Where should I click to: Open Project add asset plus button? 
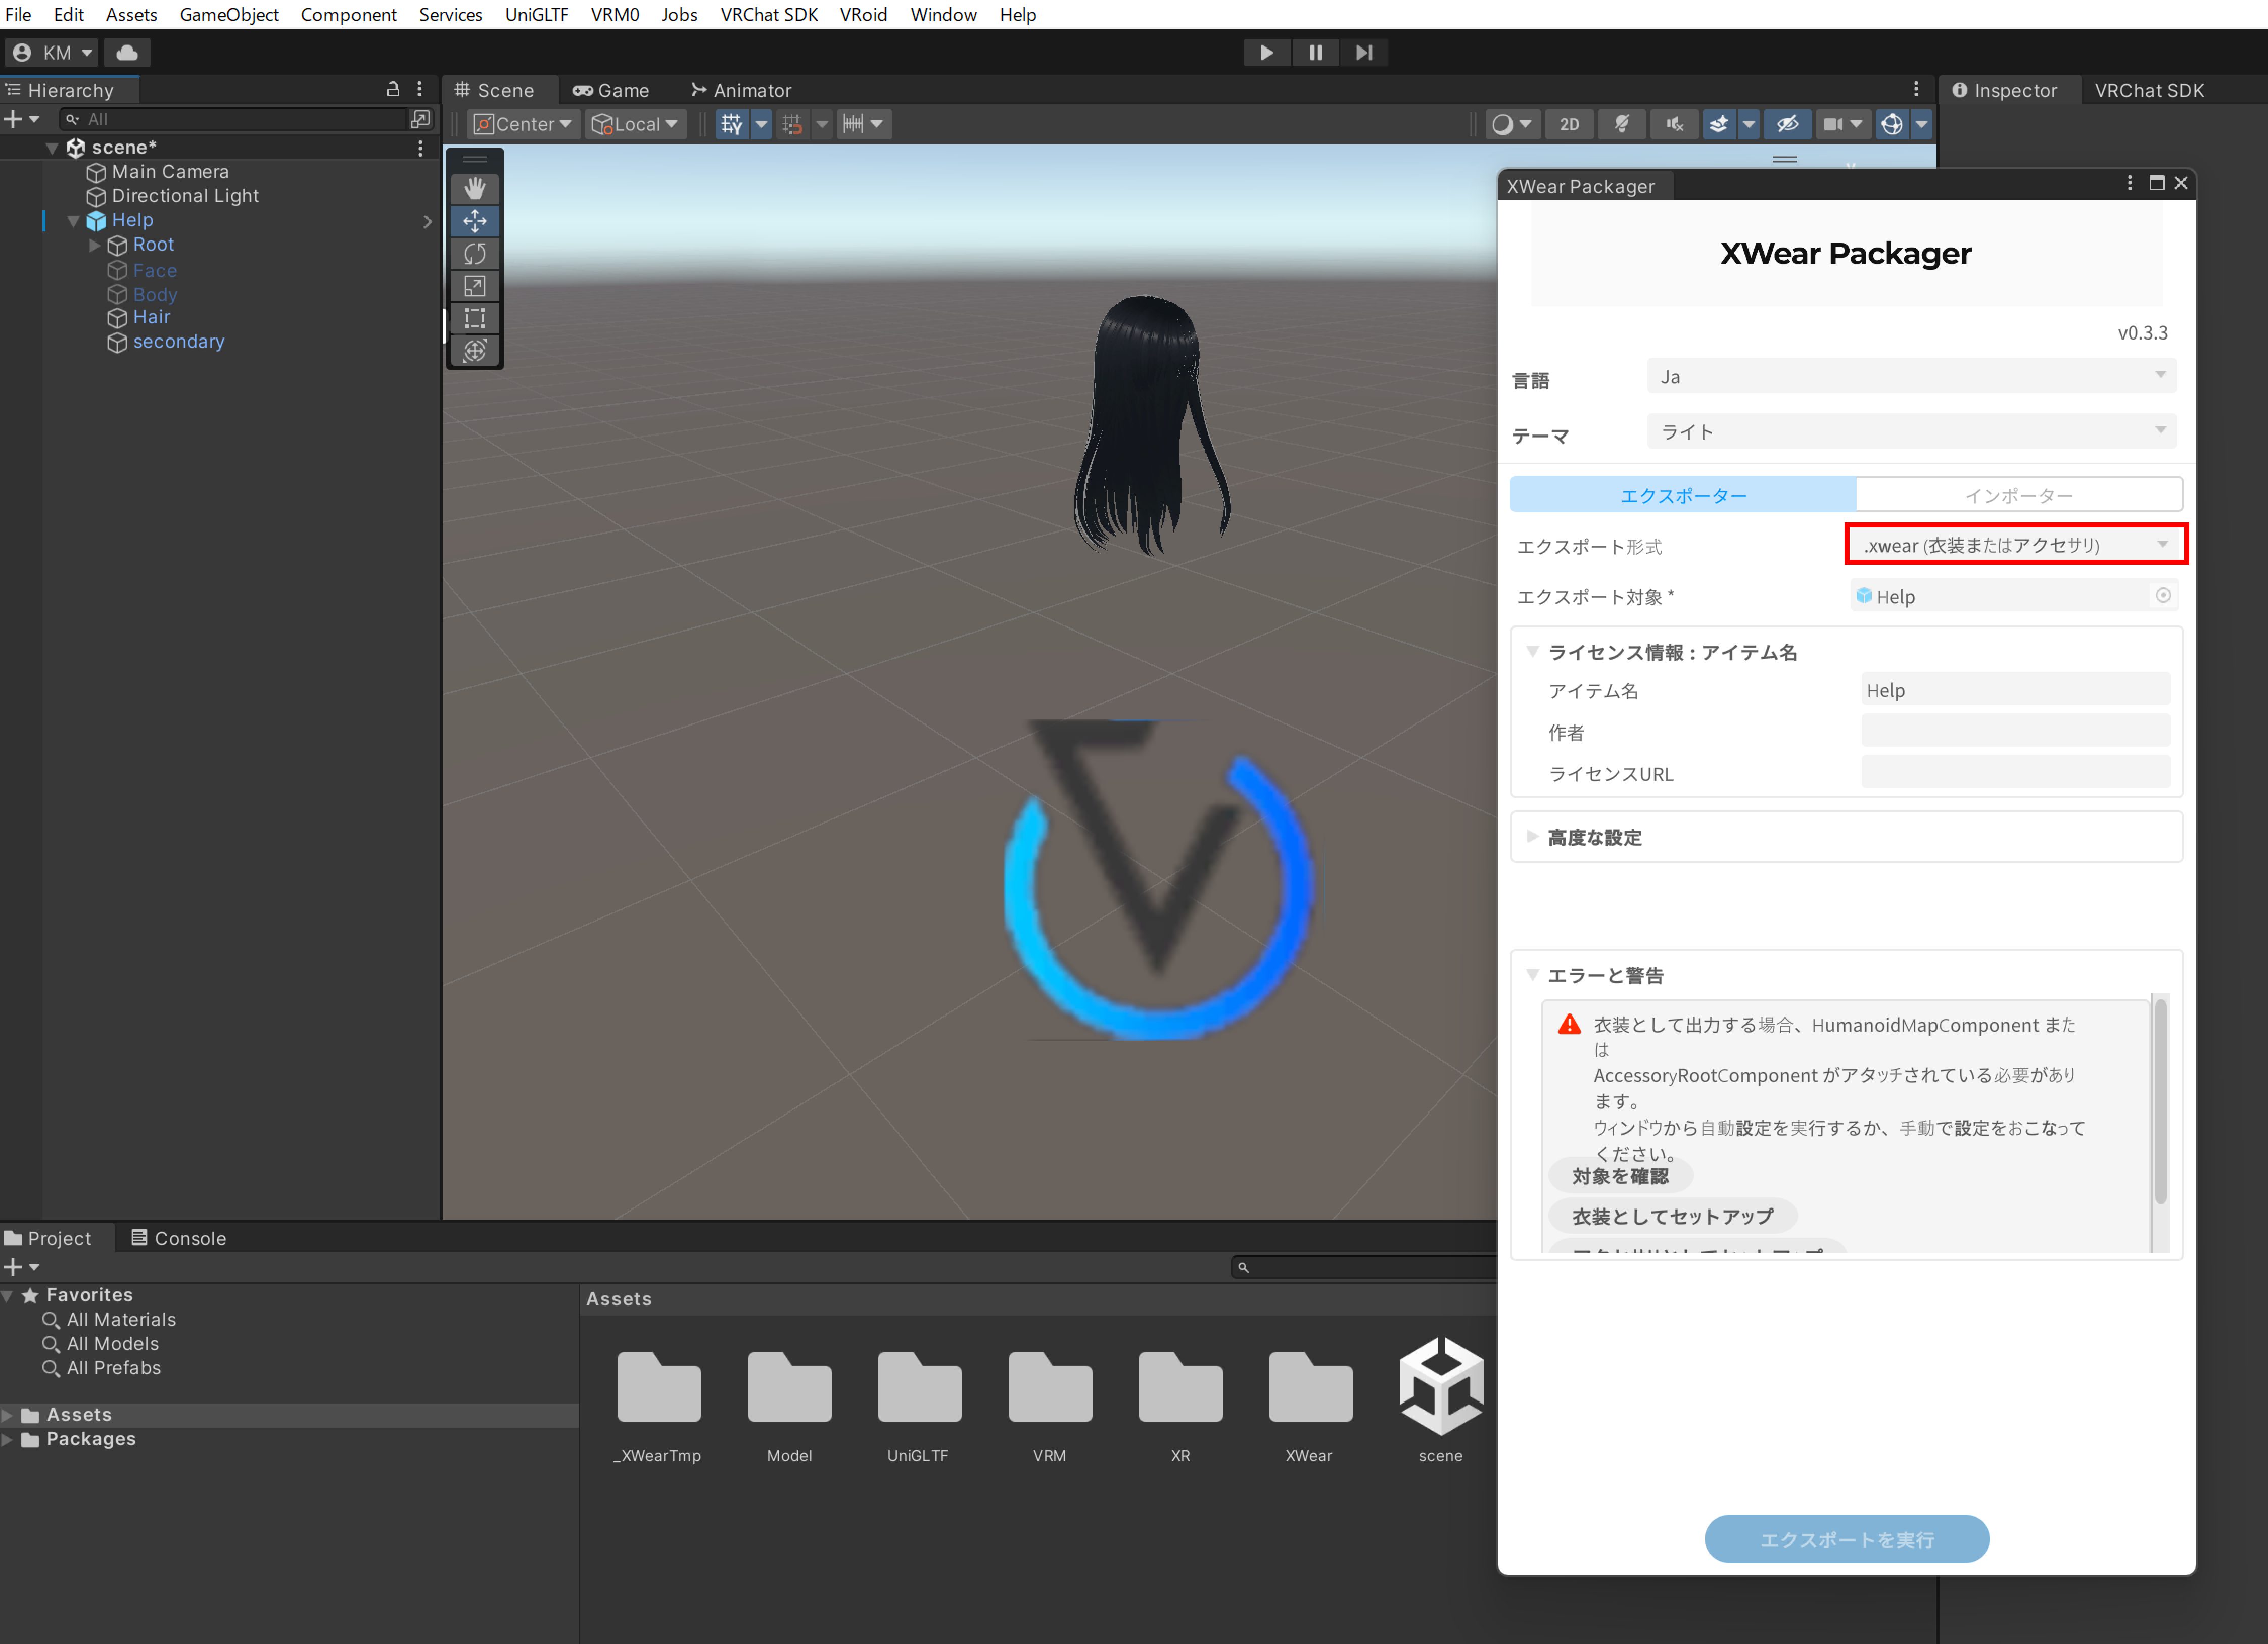(21, 1267)
